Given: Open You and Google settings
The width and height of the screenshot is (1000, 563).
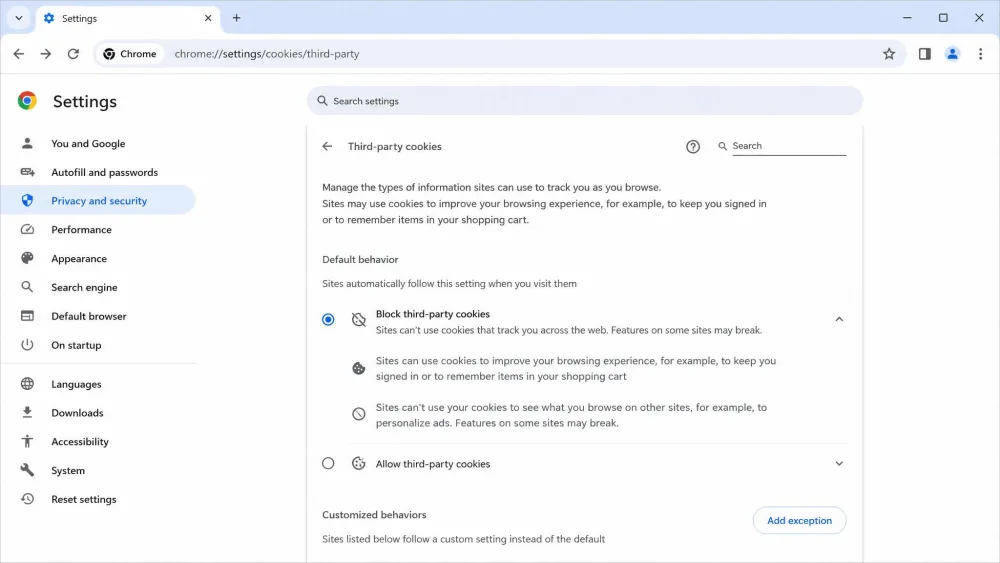Looking at the screenshot, I should pos(98,143).
